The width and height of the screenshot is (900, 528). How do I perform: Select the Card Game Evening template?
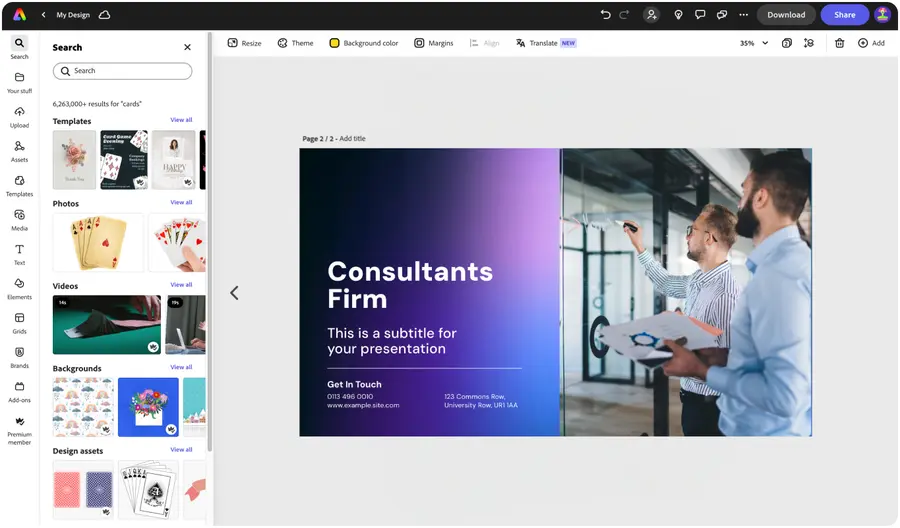coord(124,160)
